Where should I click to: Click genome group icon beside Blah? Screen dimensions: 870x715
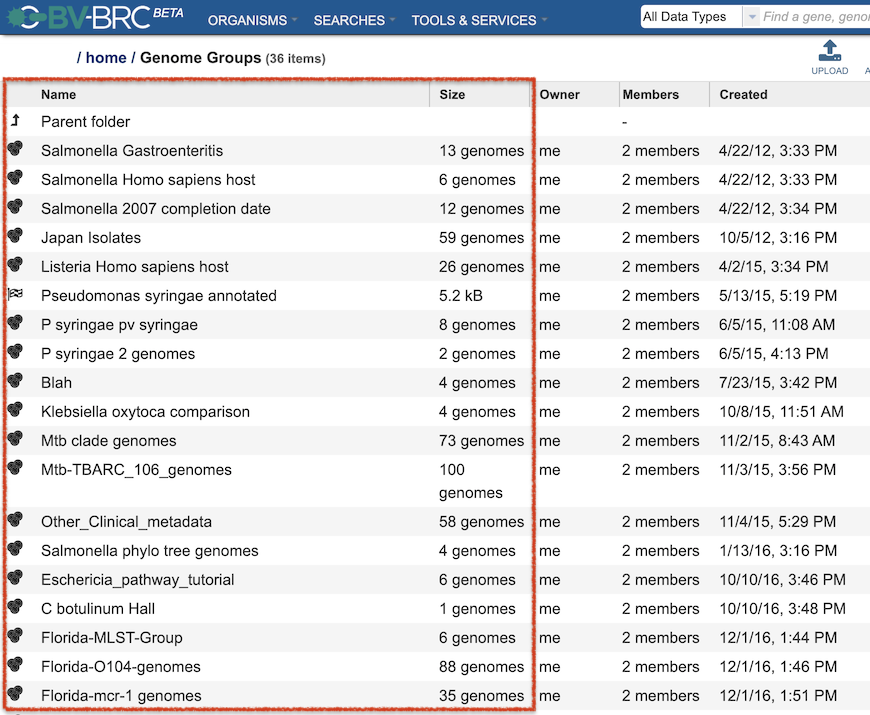coord(16,381)
